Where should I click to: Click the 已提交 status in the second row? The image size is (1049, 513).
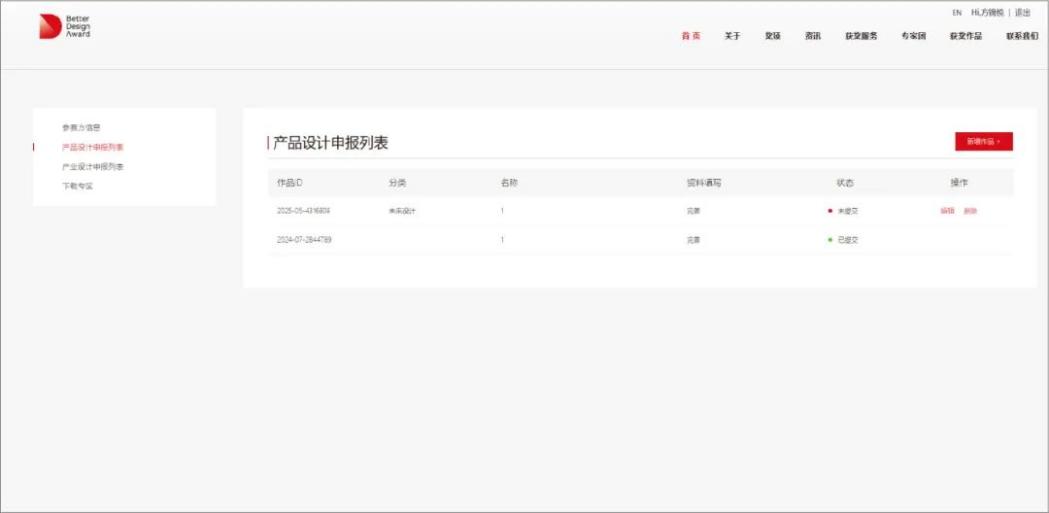tap(843, 239)
